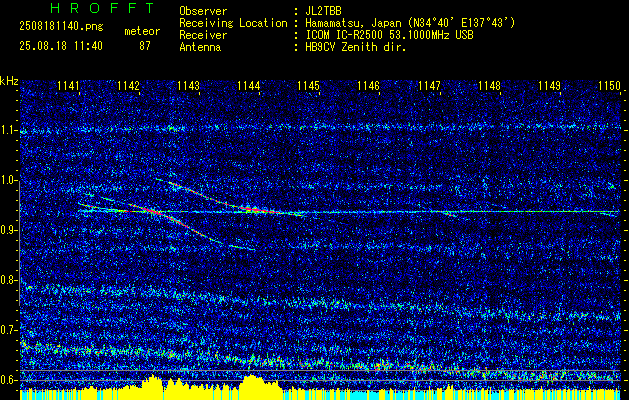Click frequency axis label 1.1
Viewport: 629px width, 400px height.
click(x=9, y=130)
